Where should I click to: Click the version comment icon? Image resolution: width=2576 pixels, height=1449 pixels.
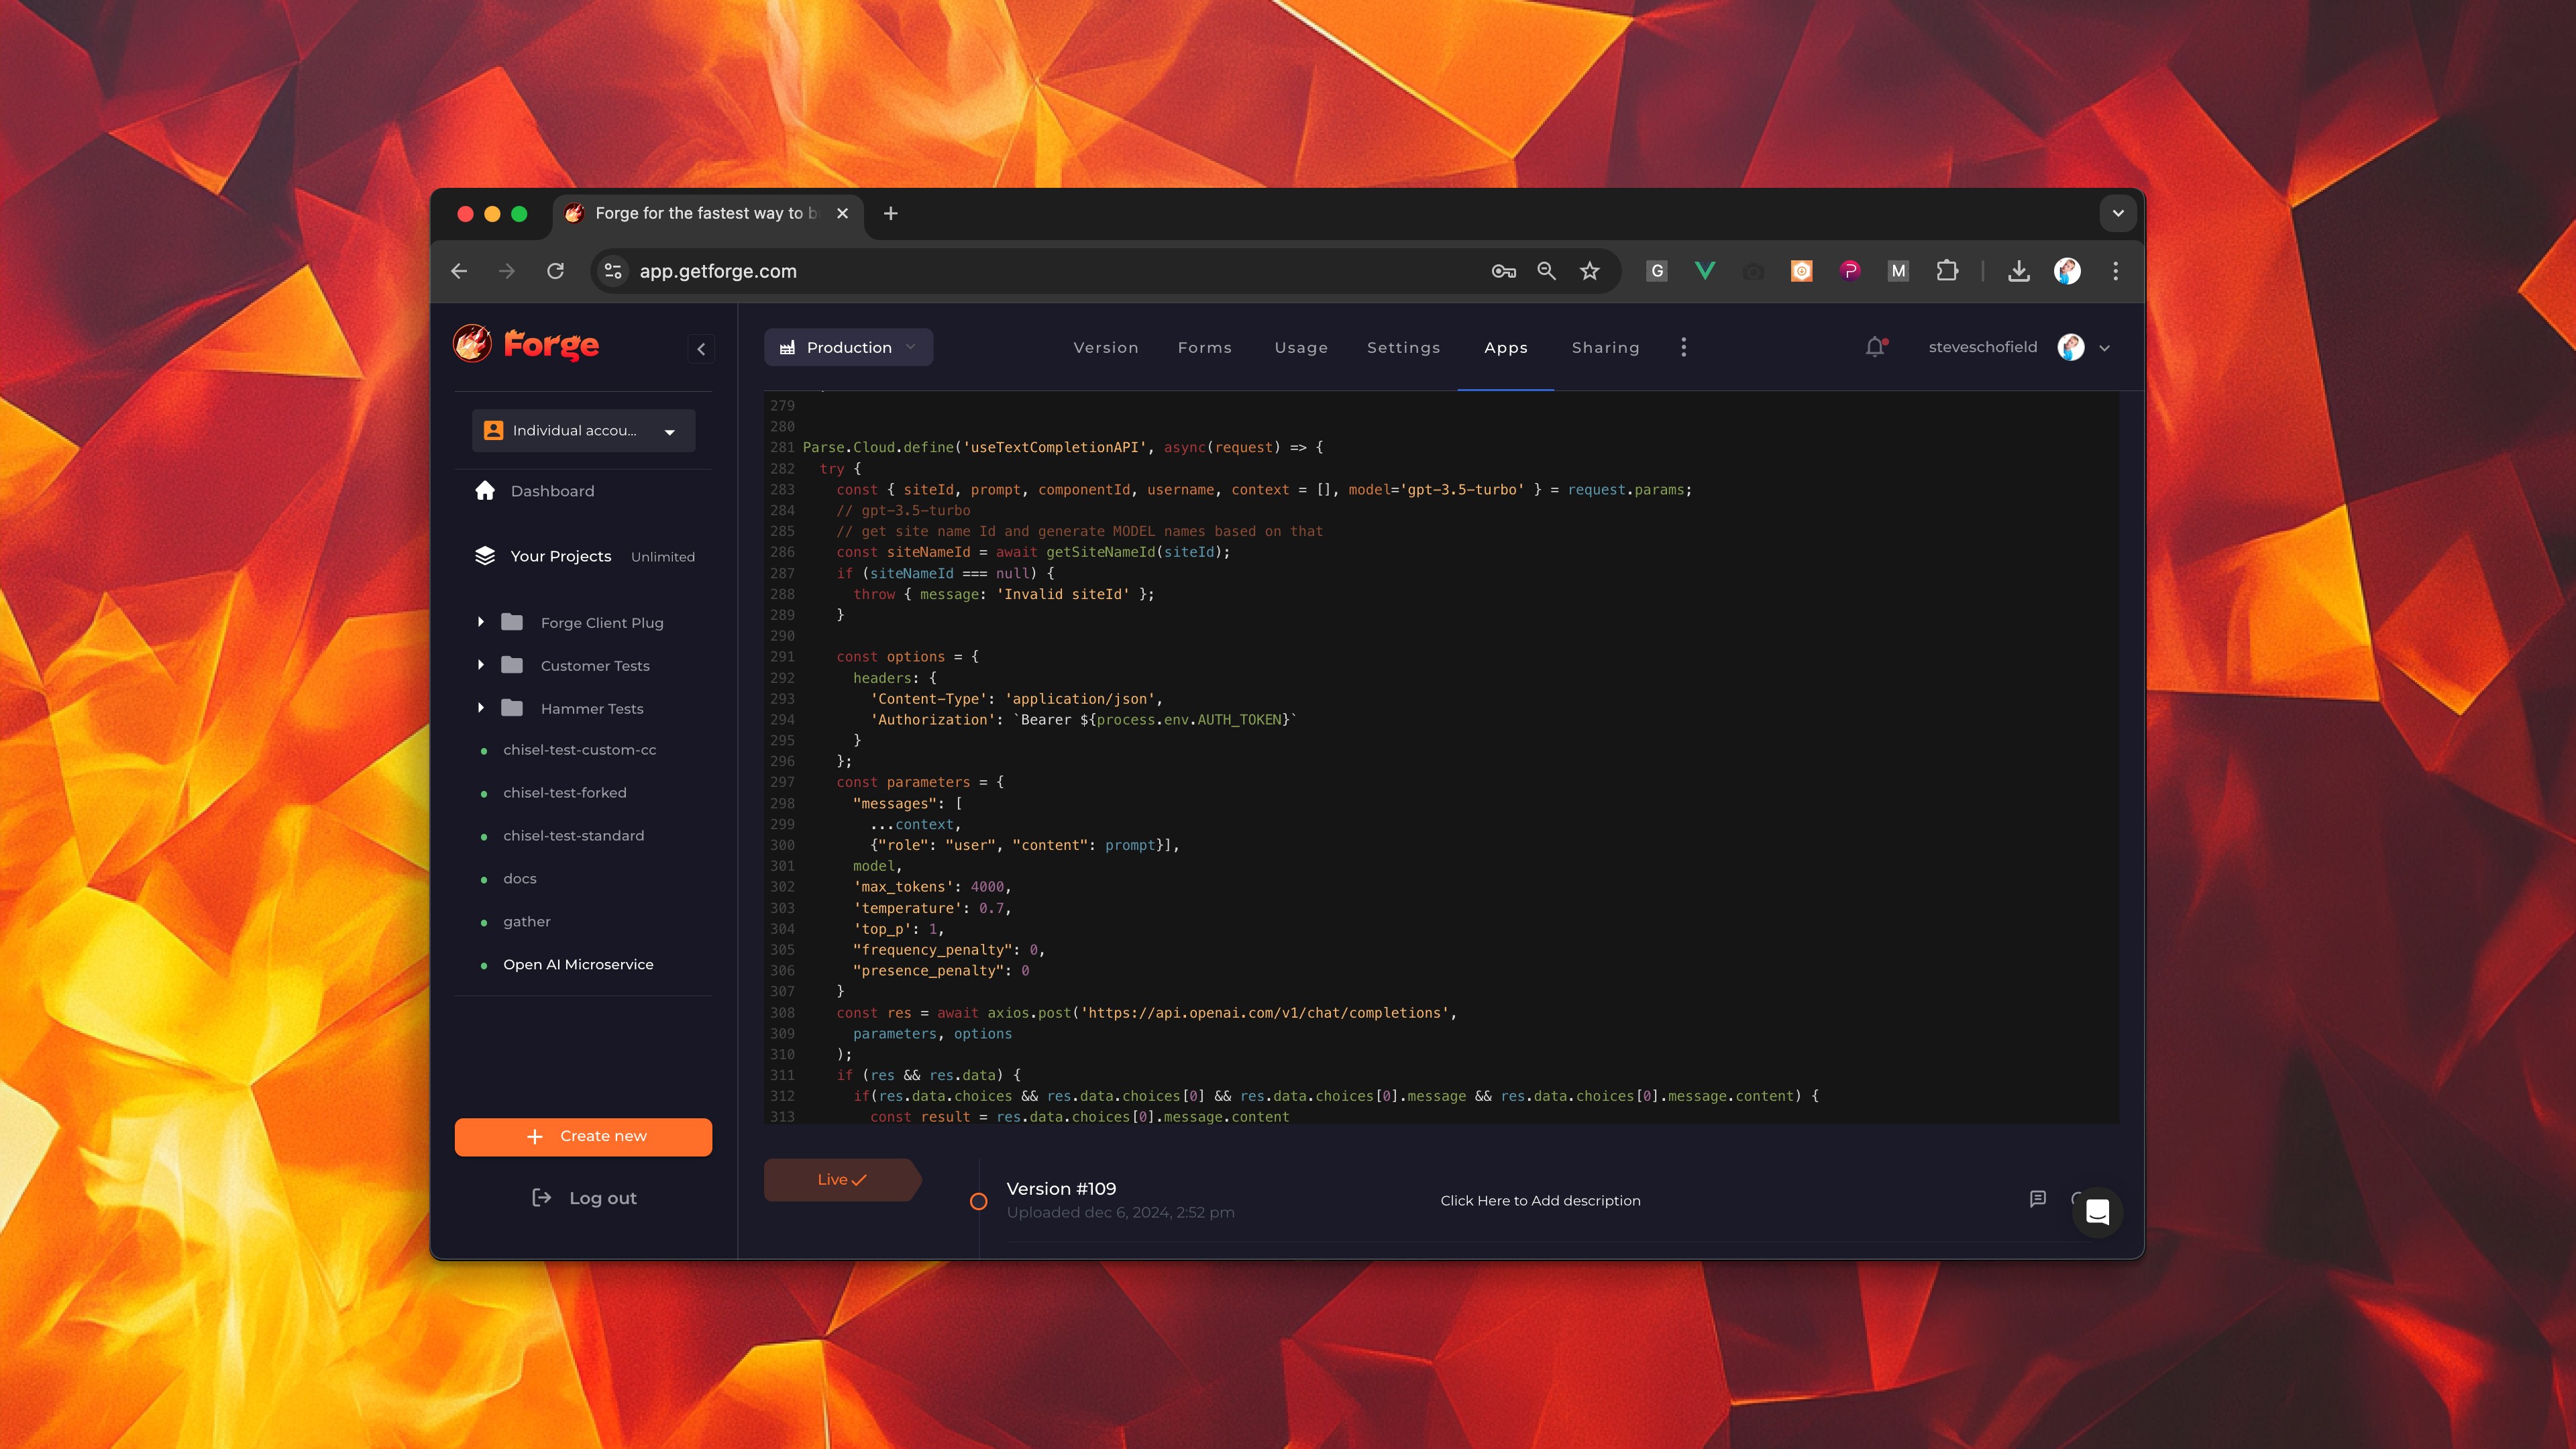2038,1199
